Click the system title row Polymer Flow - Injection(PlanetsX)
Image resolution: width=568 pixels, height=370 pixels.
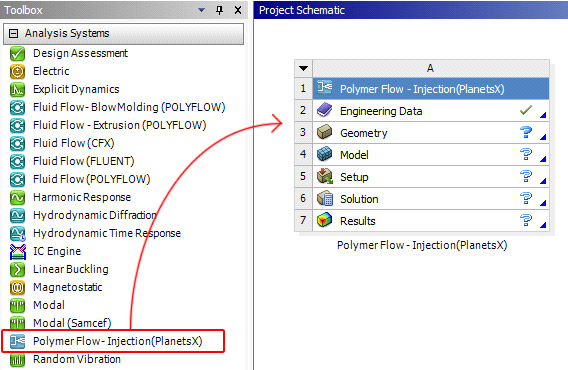pyautogui.click(x=431, y=88)
